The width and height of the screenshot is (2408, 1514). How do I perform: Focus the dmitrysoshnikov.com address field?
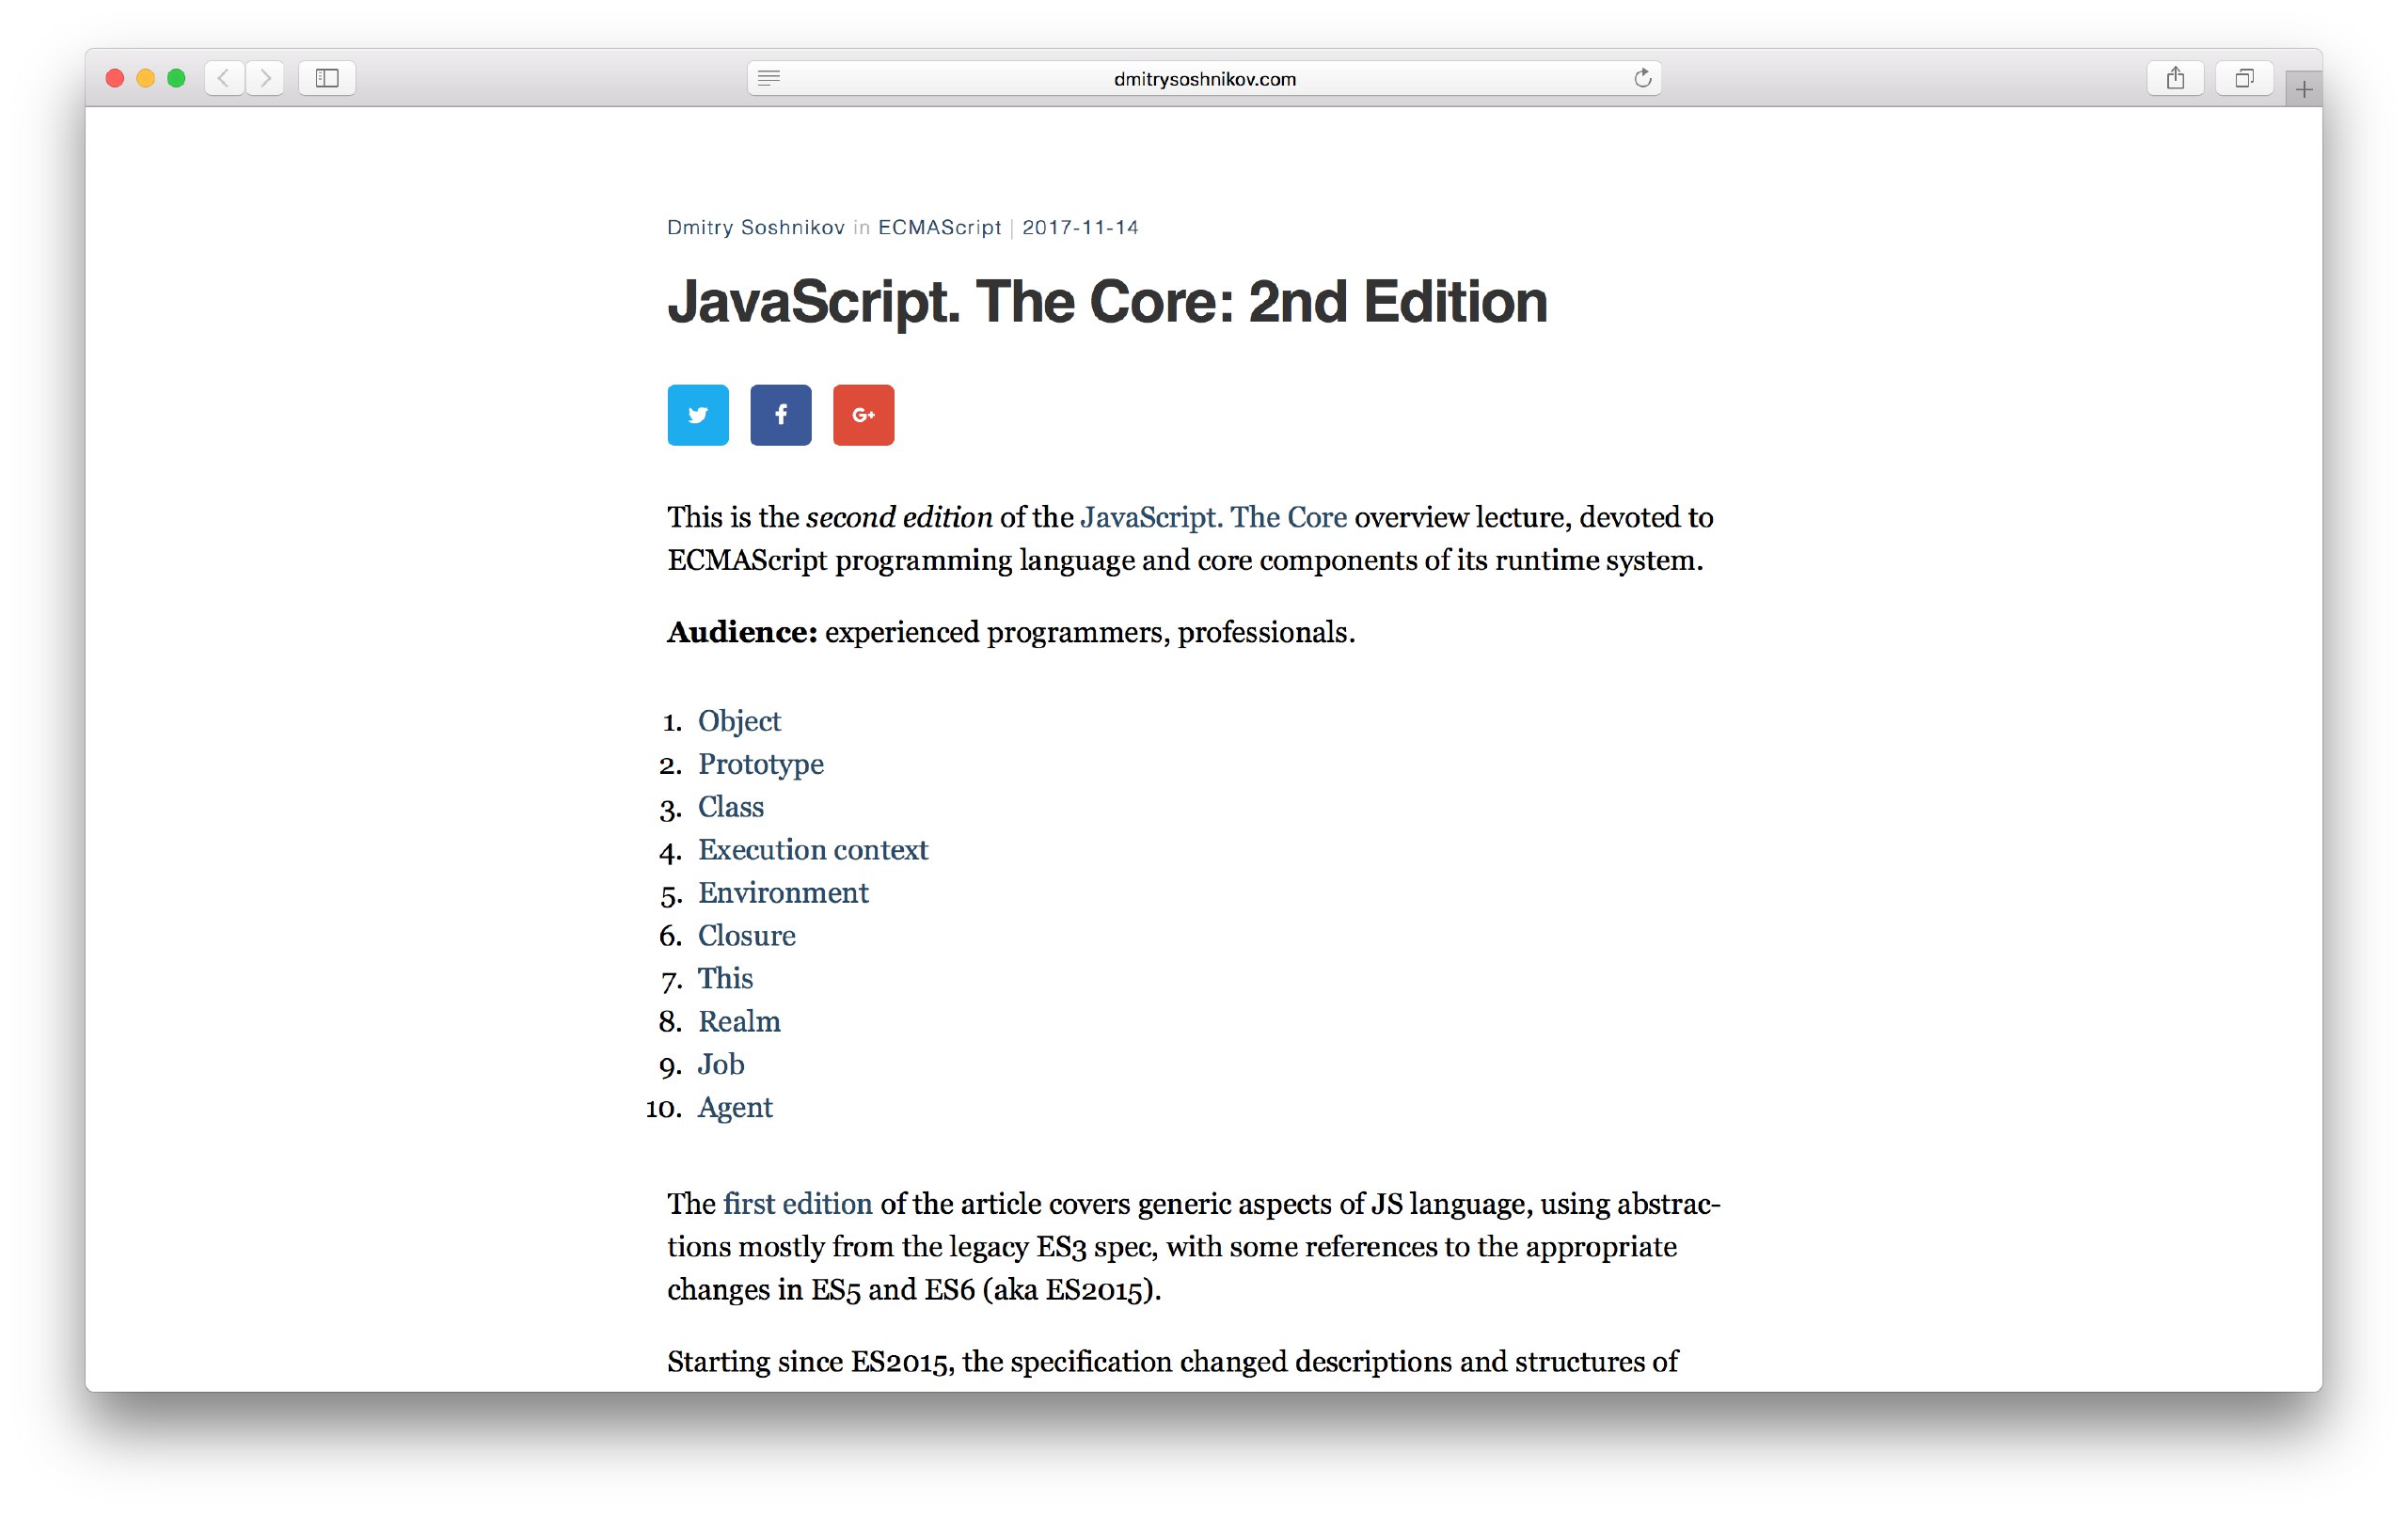click(x=1204, y=78)
